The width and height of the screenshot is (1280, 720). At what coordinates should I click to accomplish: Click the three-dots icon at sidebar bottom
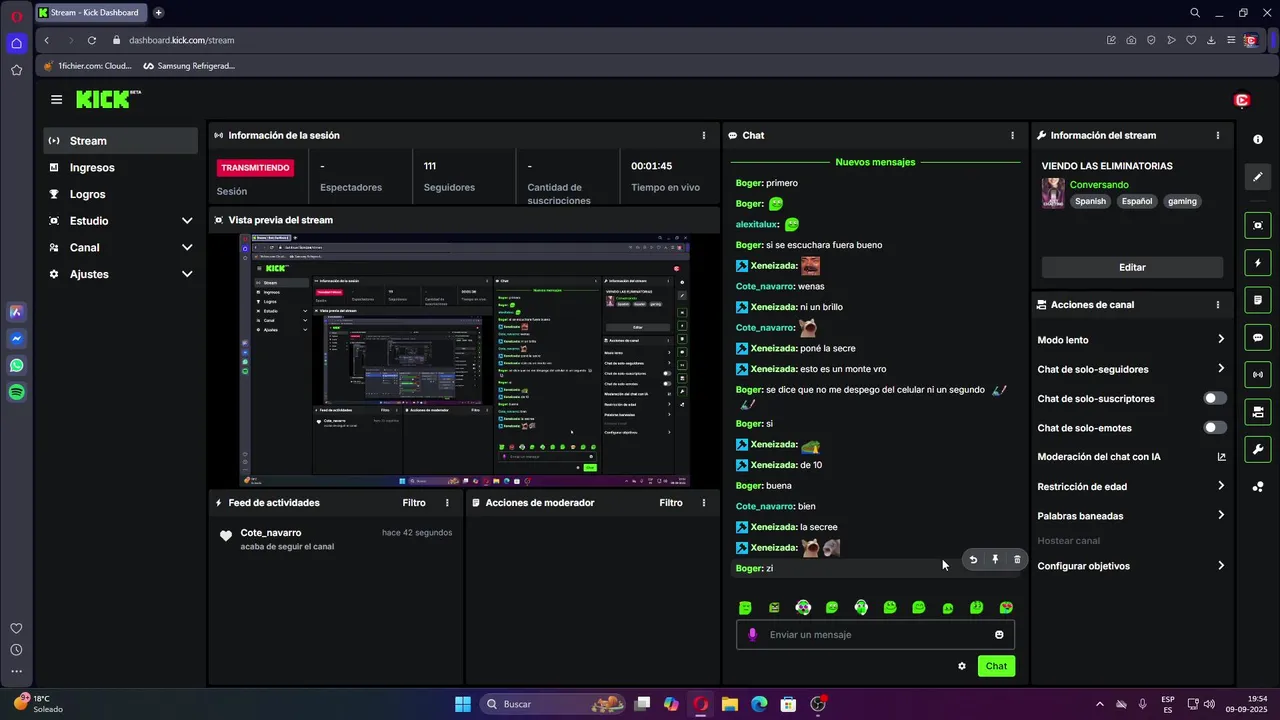pos(16,672)
